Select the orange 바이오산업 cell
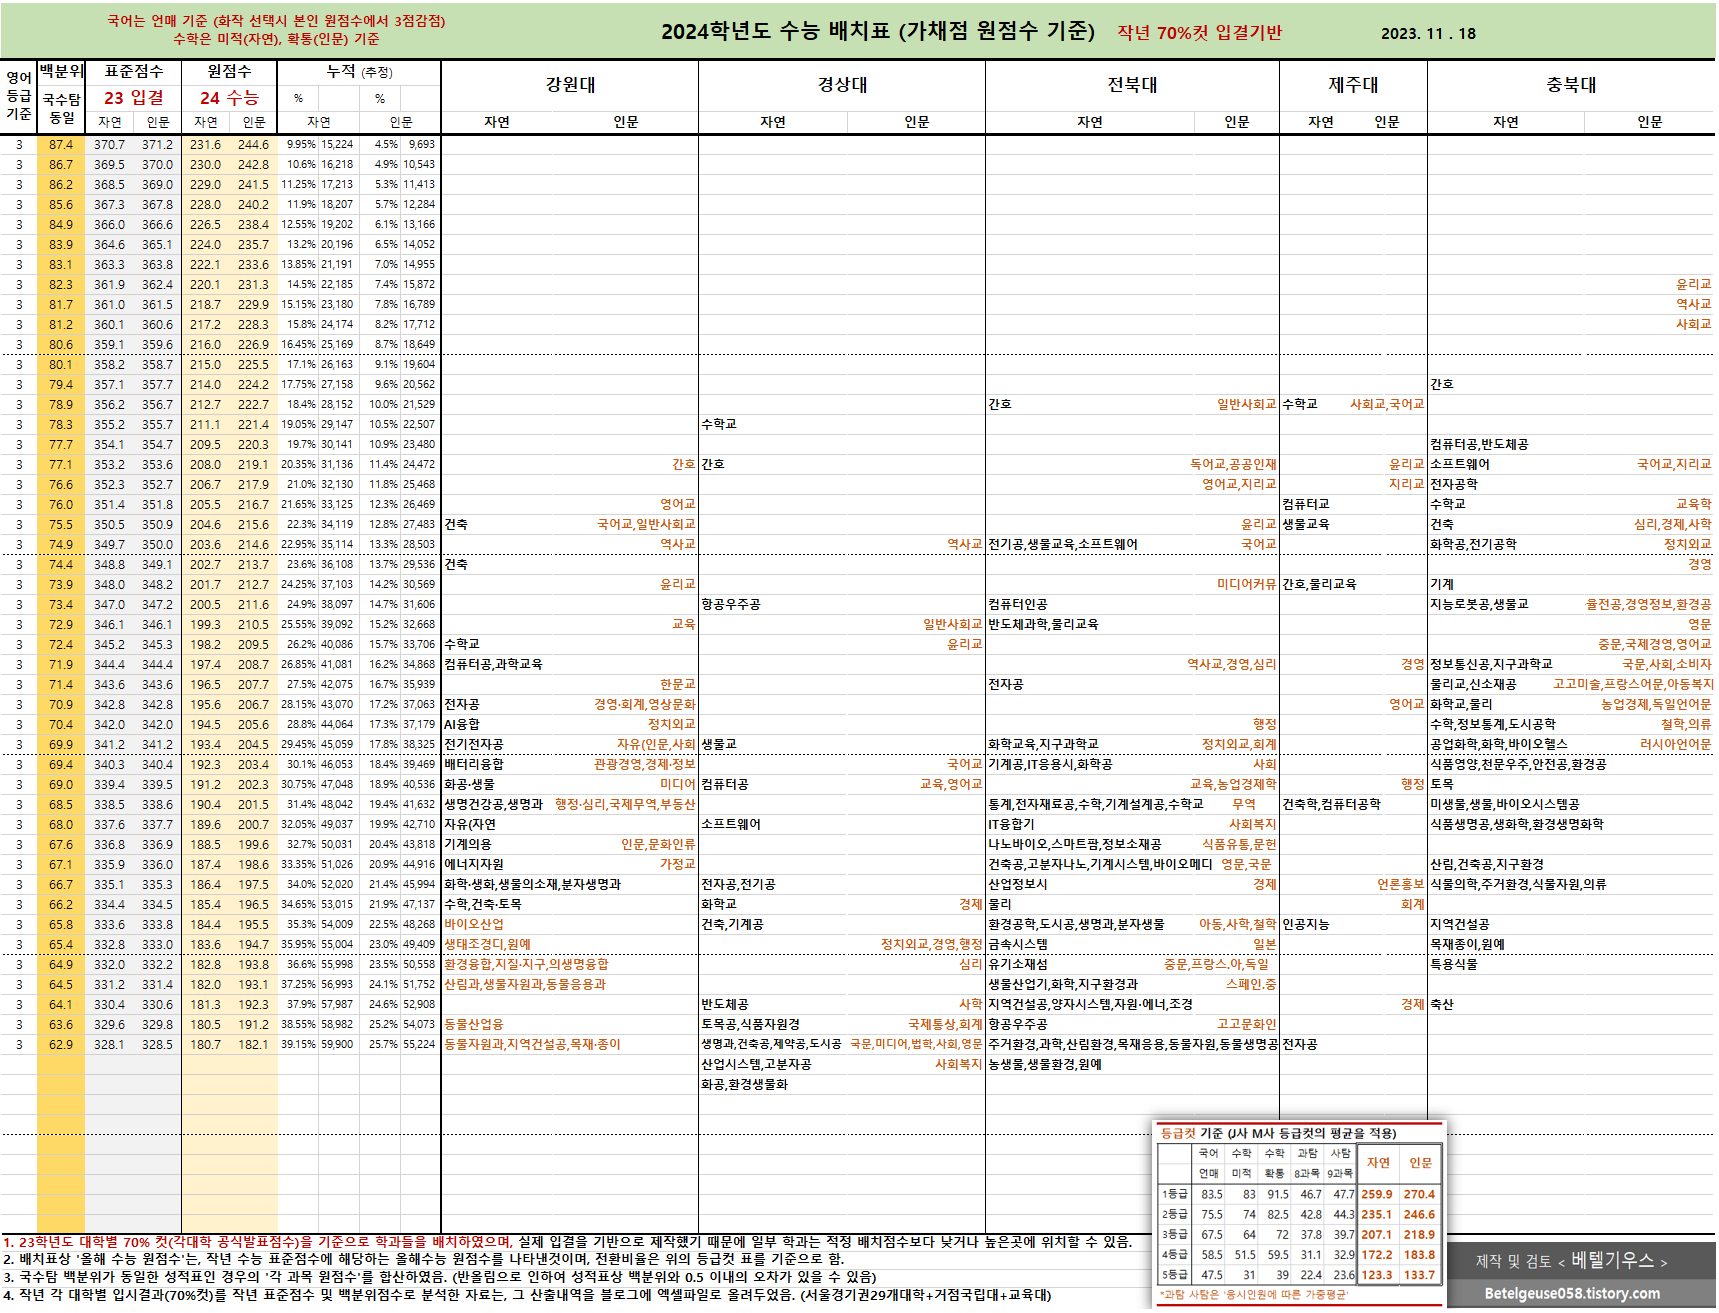1719x1313 pixels. (474, 924)
